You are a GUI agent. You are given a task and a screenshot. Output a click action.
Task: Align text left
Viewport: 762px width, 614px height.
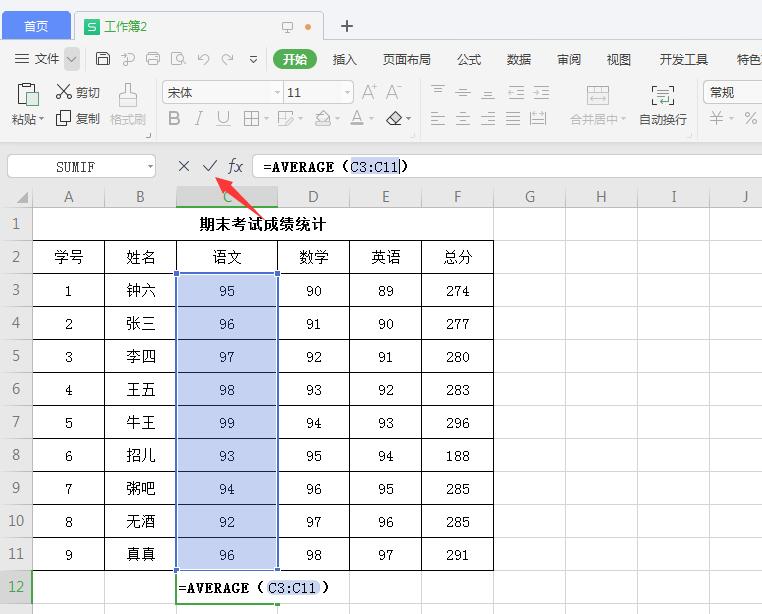pos(437,118)
